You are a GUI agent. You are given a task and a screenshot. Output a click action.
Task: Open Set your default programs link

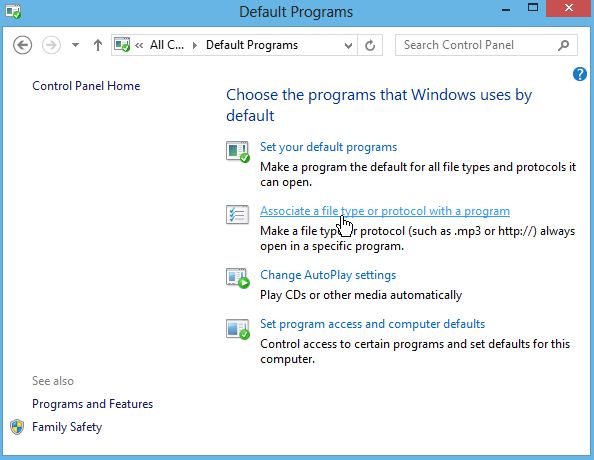tap(328, 147)
